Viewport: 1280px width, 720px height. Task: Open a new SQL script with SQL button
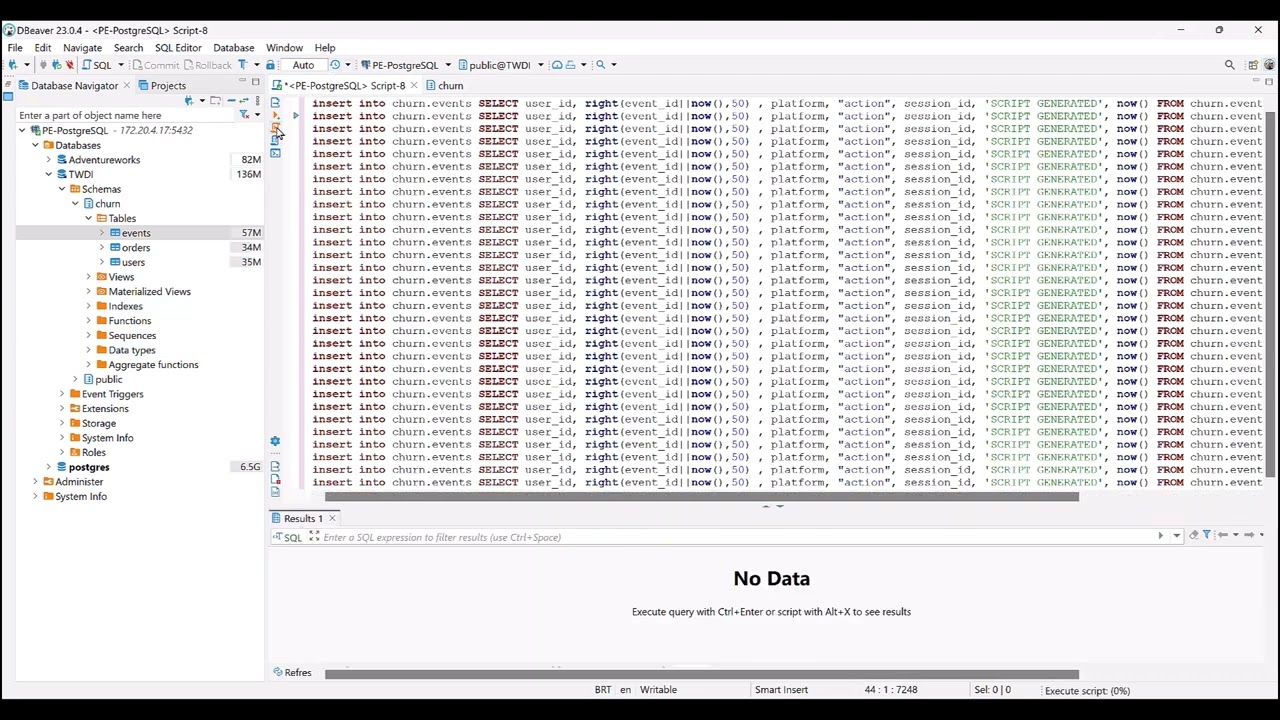pyautogui.click(x=97, y=65)
